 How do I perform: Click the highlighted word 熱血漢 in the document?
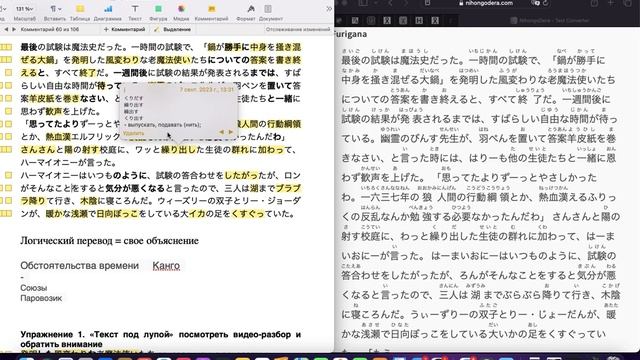(58, 137)
